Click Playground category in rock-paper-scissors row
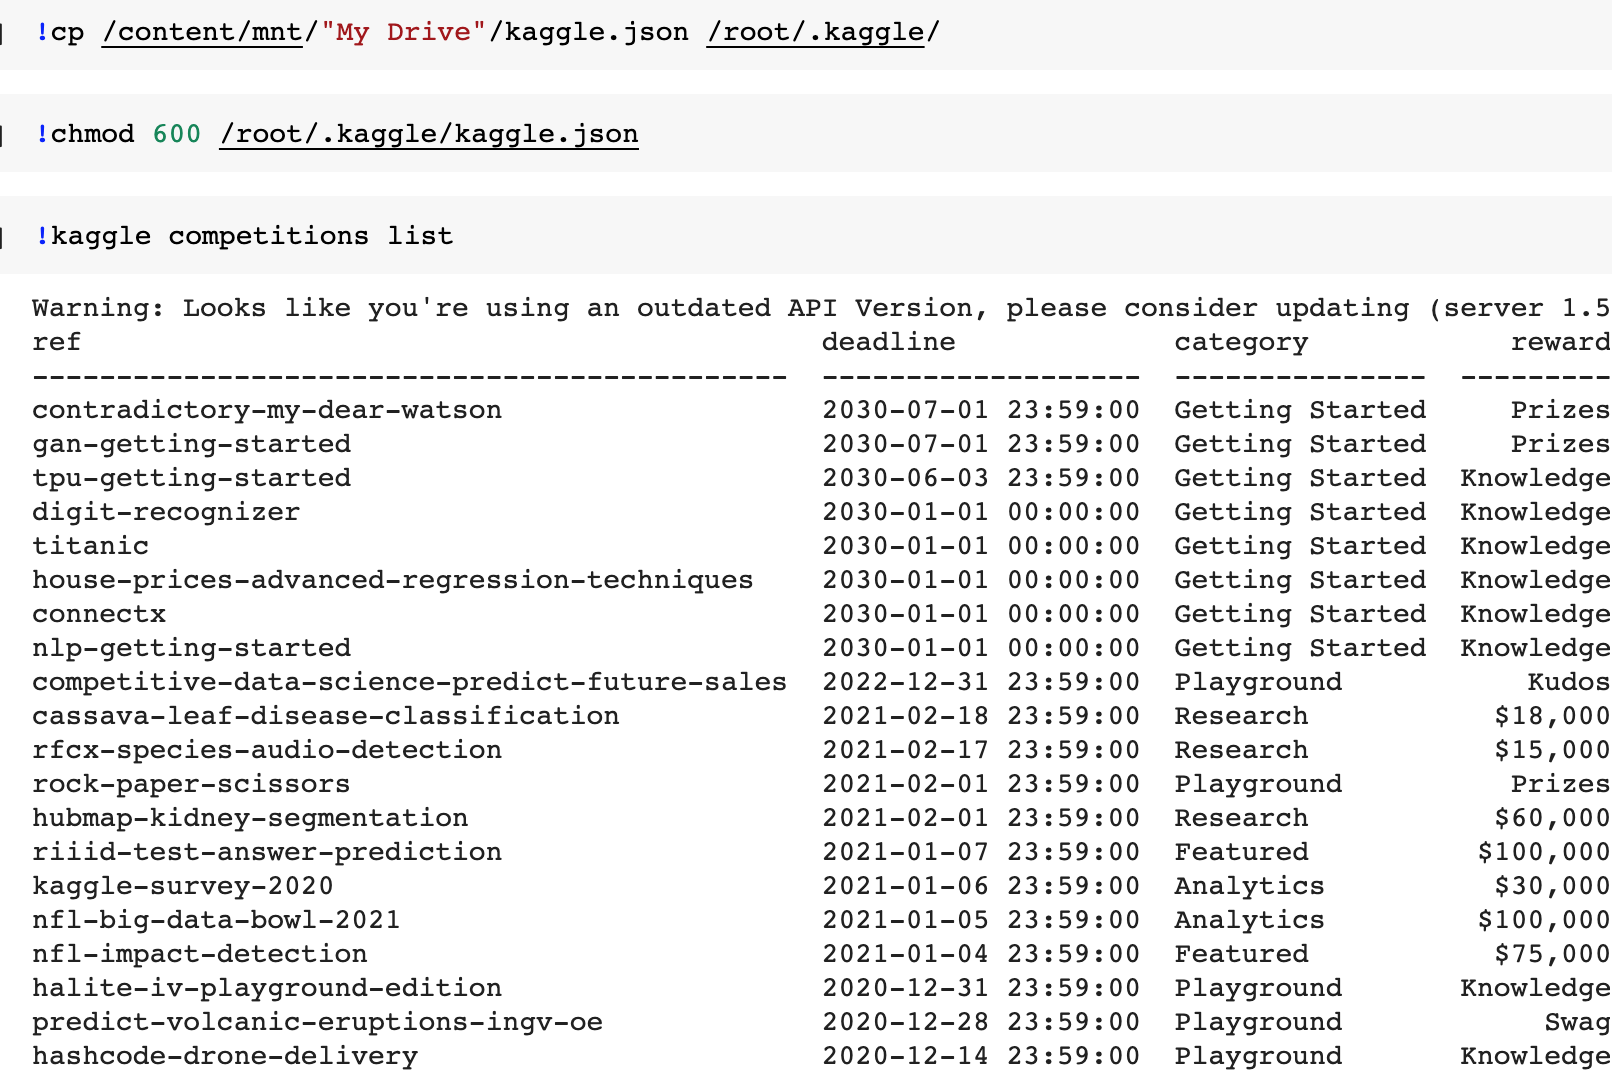The height and width of the screenshot is (1084, 1616). click(x=1258, y=784)
